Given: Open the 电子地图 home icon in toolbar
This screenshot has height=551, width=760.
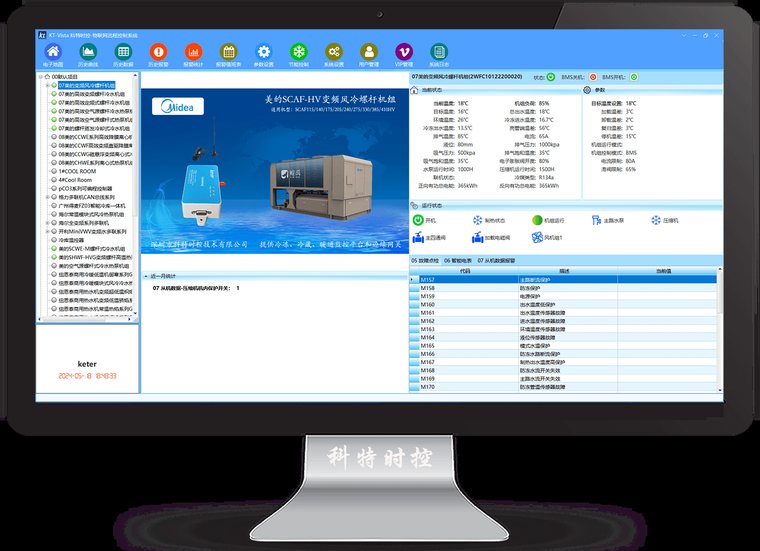Looking at the screenshot, I should click(53, 51).
